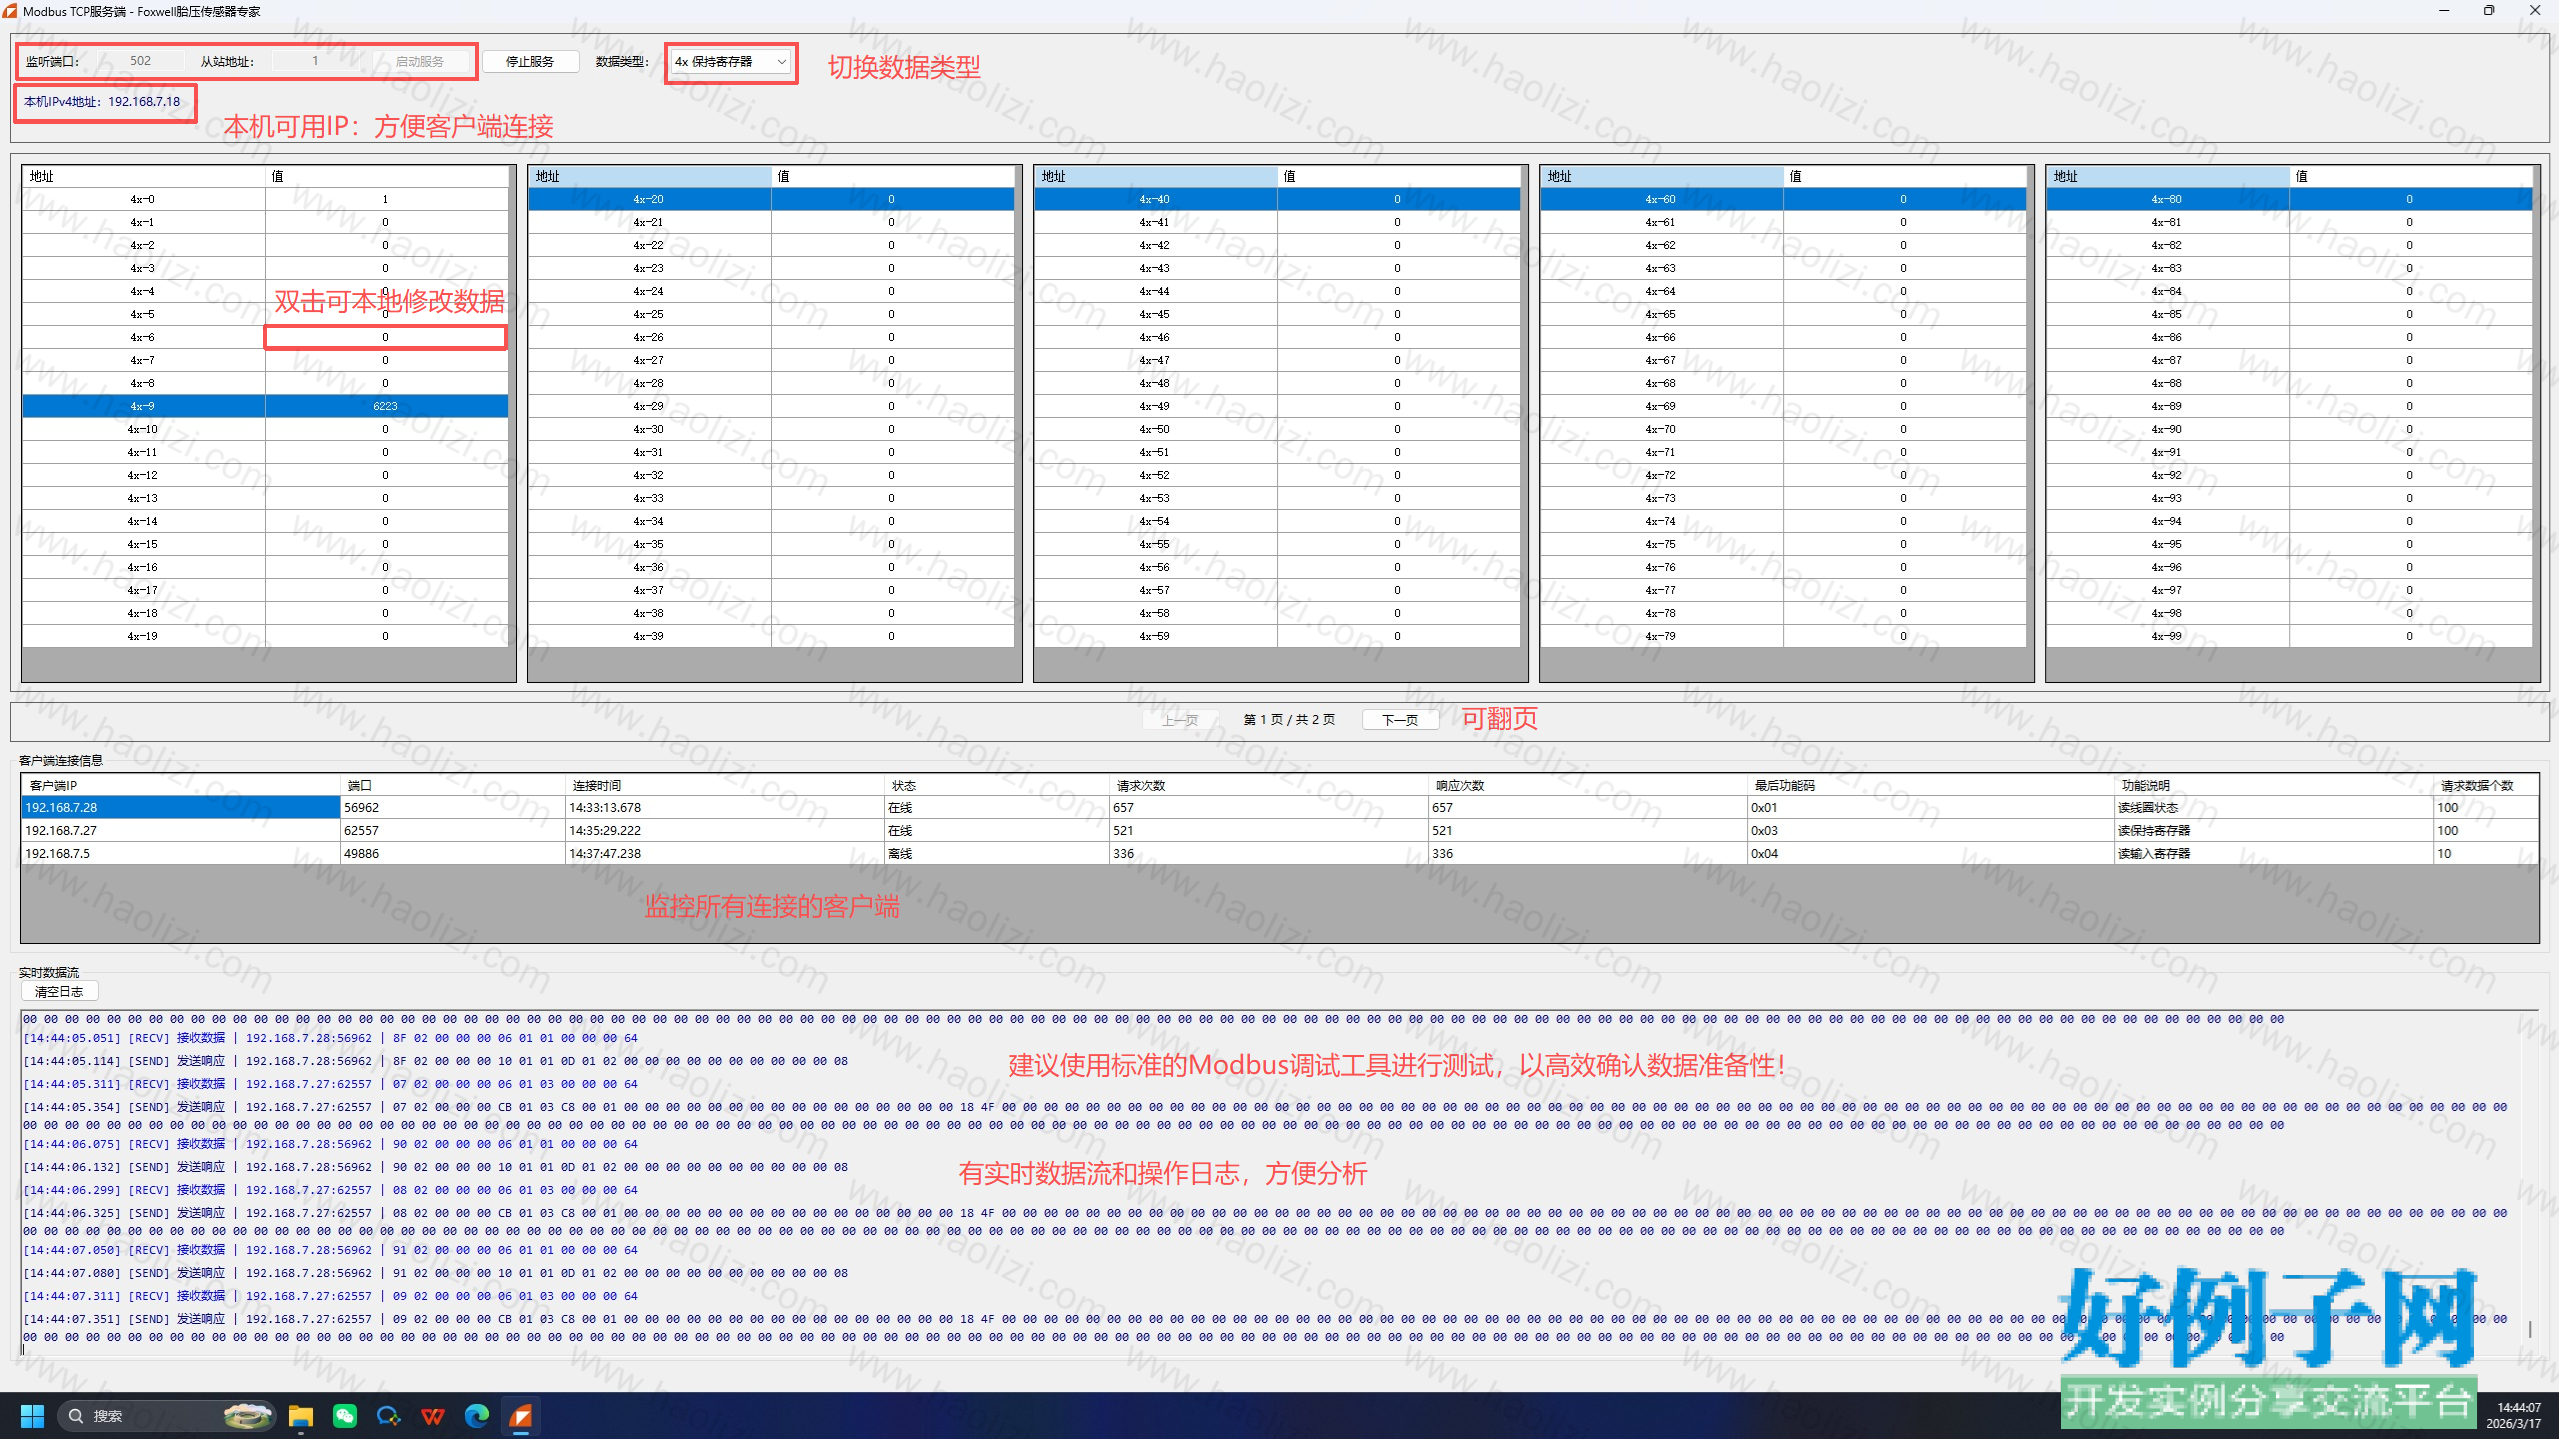Screen dimensions: 2559x1439
Task: Select register address 4x-59
Action: (x=1155, y=636)
